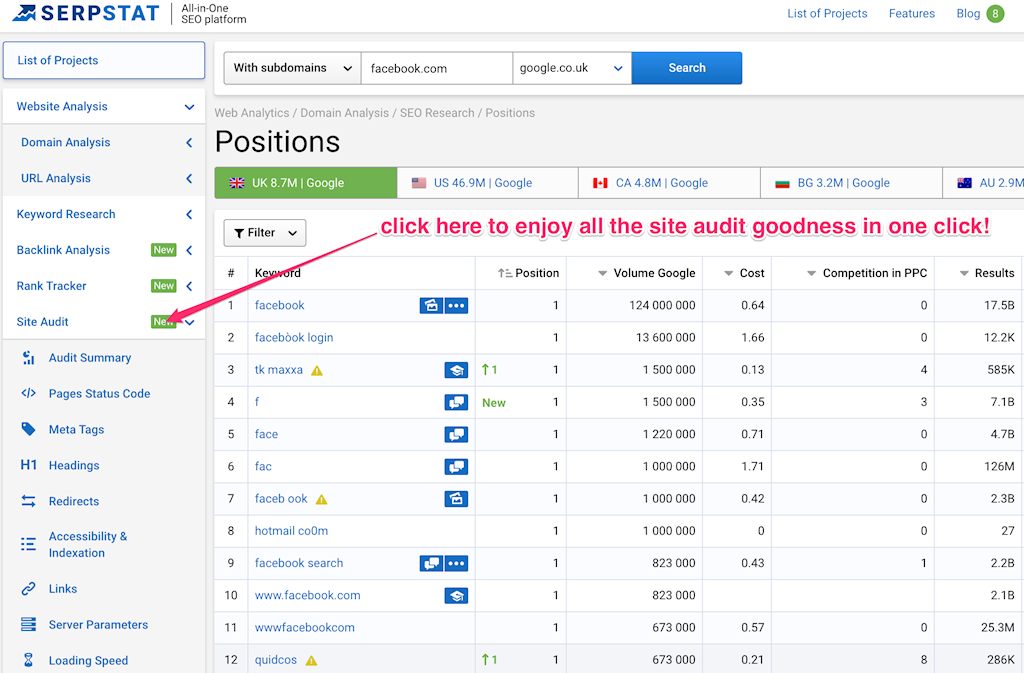Expand the Domain Analysis chevron
Screen dimensions: 1024x673
click(189, 142)
